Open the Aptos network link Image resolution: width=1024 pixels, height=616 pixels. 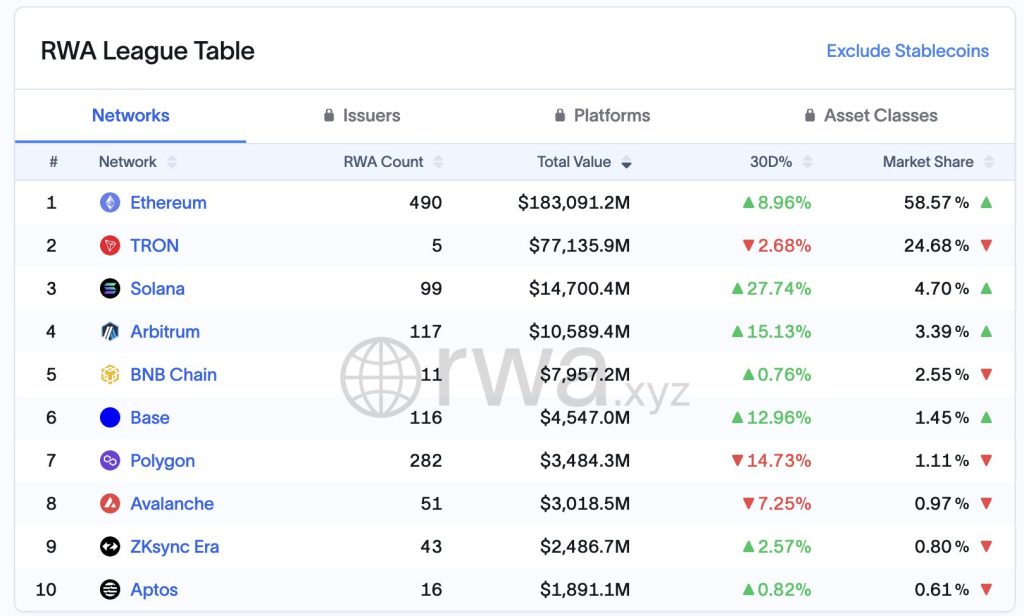coord(154,590)
